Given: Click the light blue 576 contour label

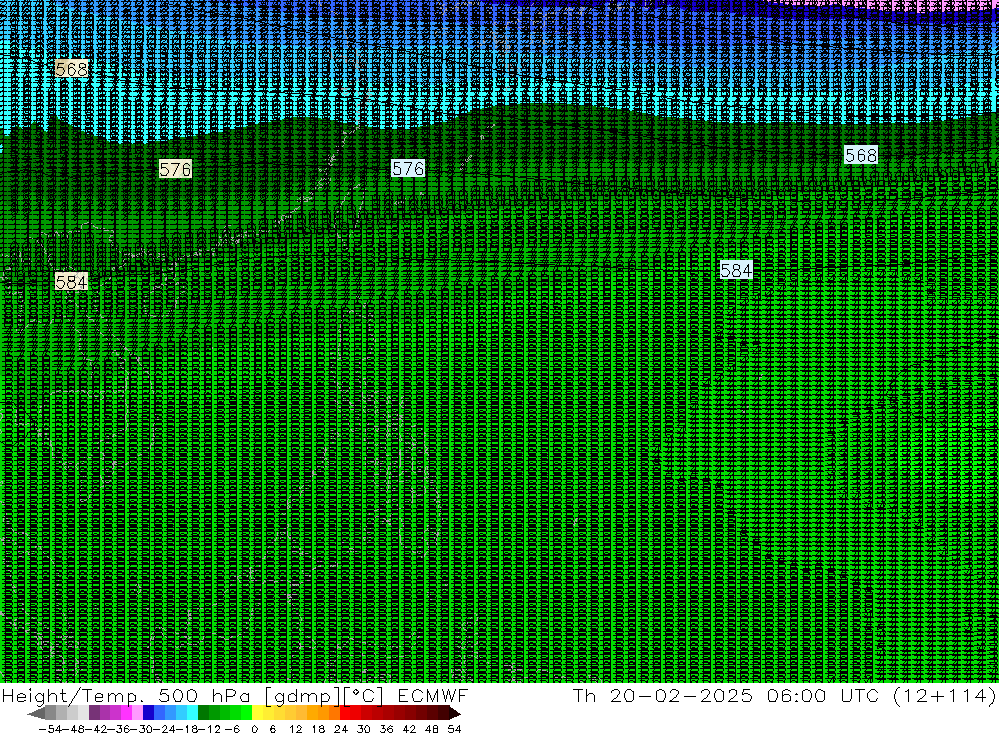Looking at the screenshot, I should tap(408, 168).
